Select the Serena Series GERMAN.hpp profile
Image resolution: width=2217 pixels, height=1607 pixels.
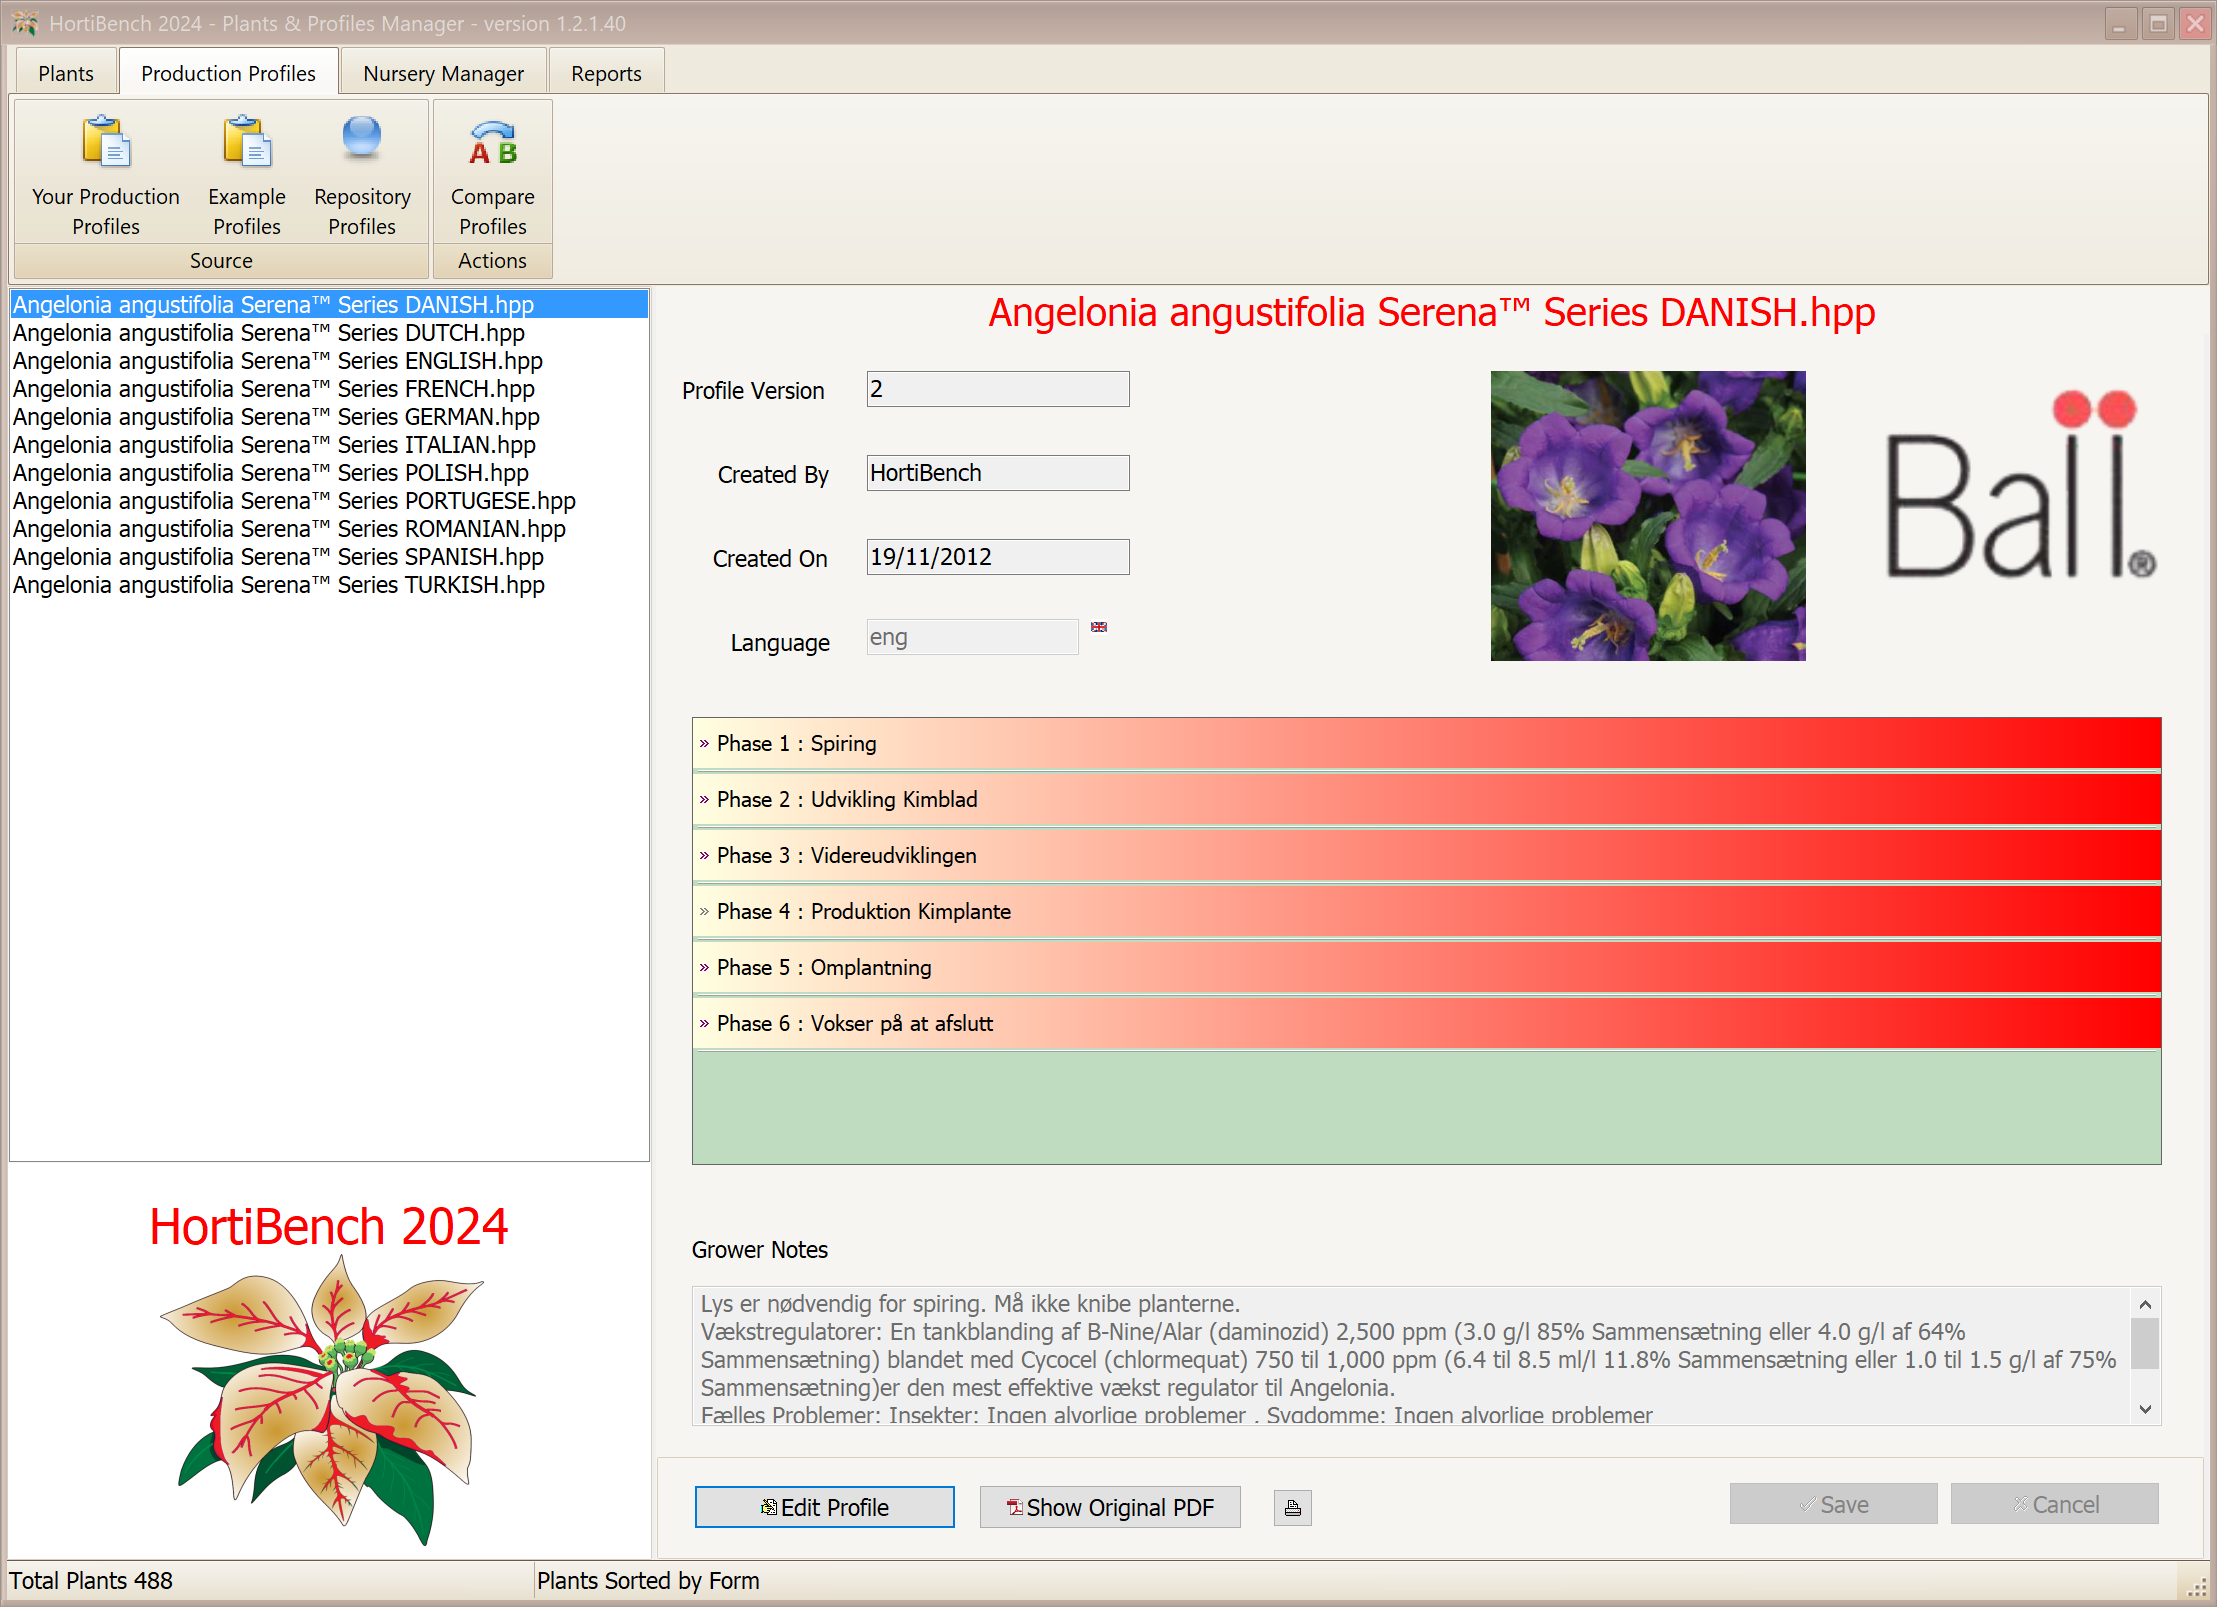[x=276, y=416]
